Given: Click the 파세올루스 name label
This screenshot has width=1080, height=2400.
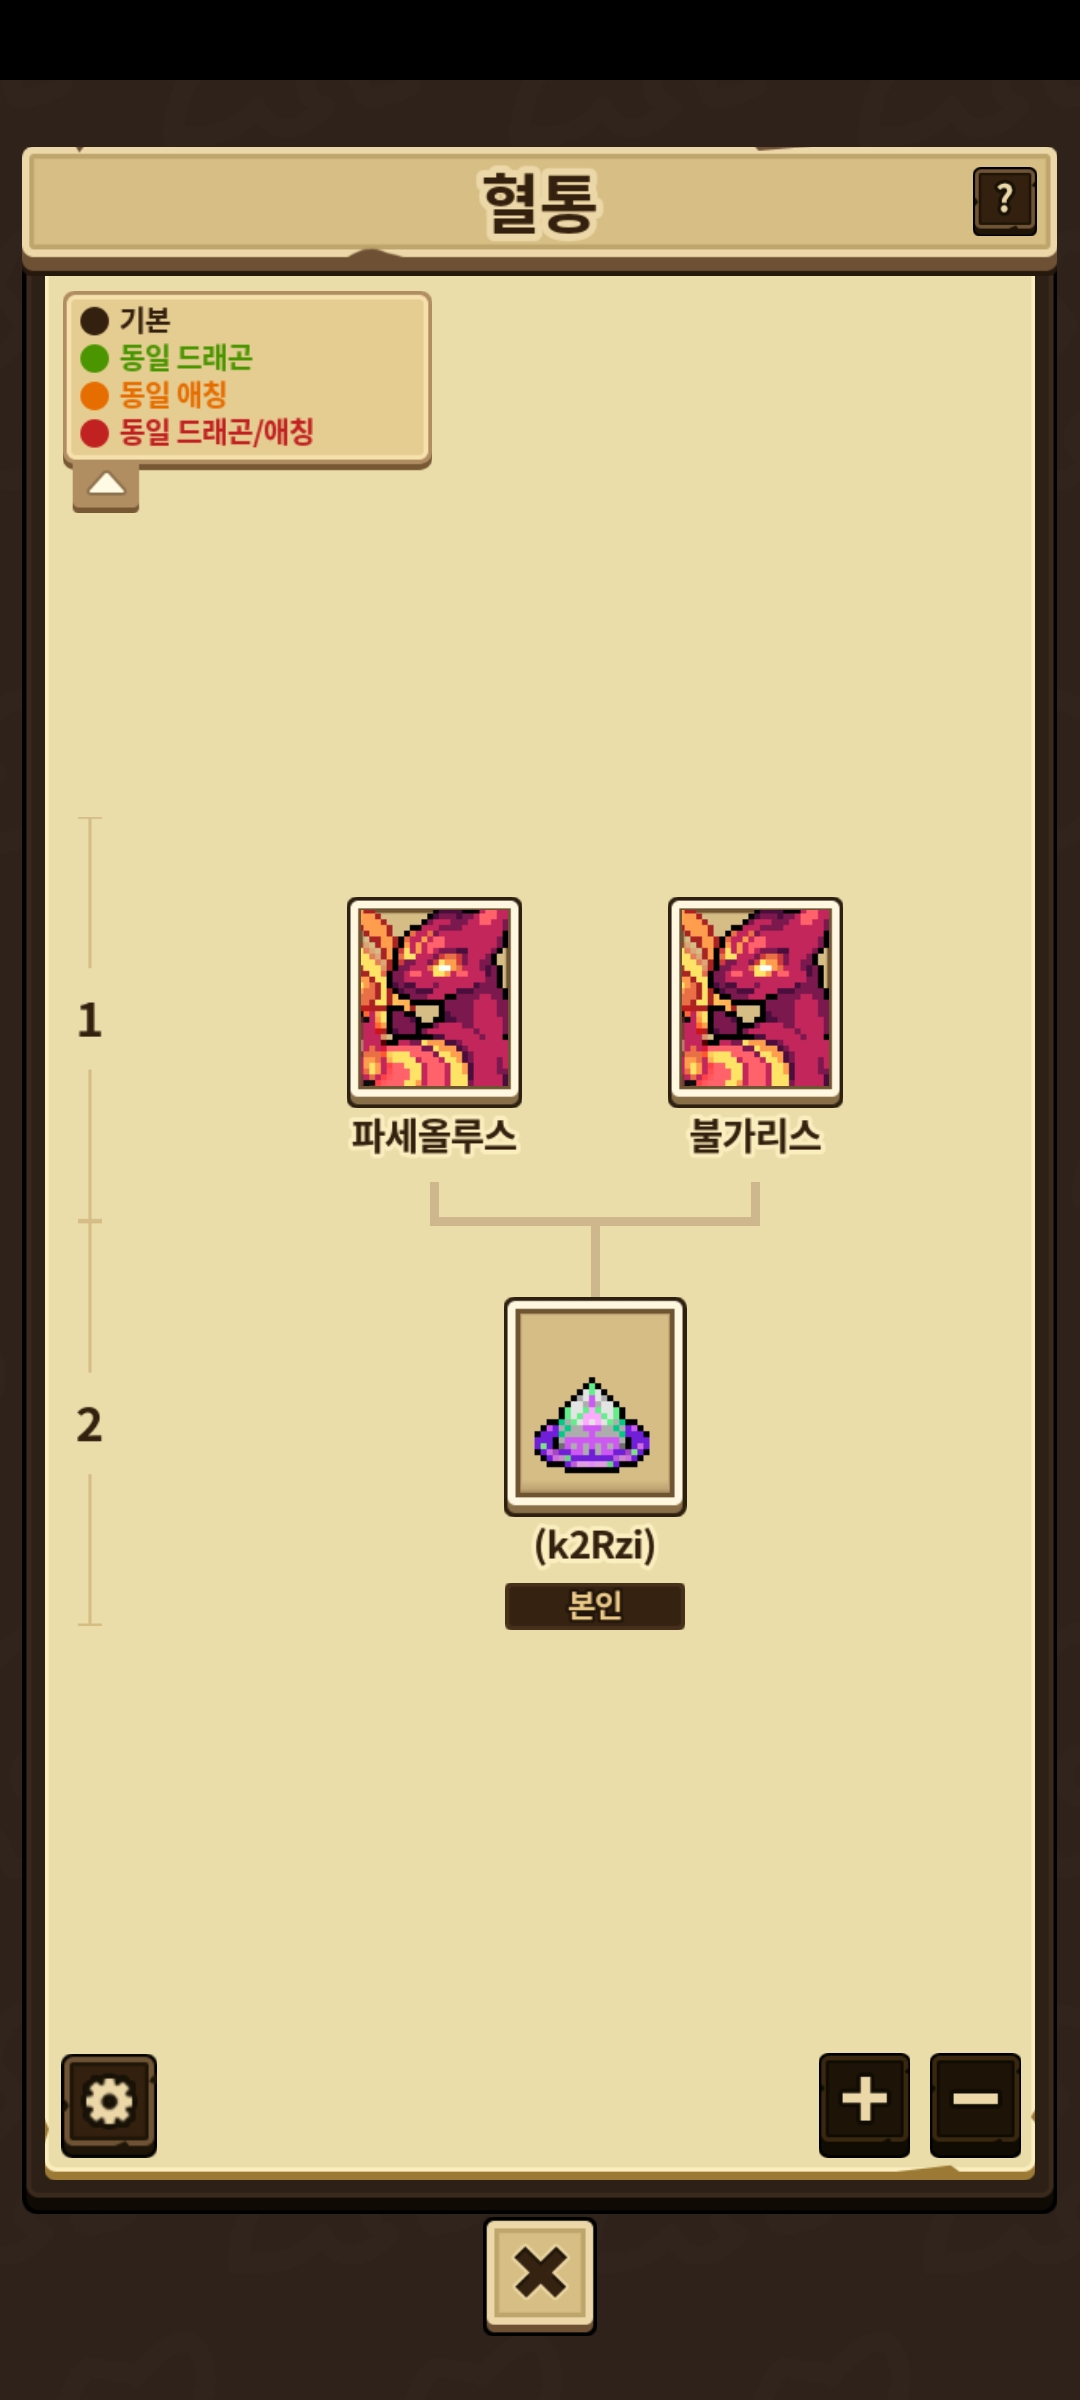Looking at the screenshot, I should point(434,1137).
